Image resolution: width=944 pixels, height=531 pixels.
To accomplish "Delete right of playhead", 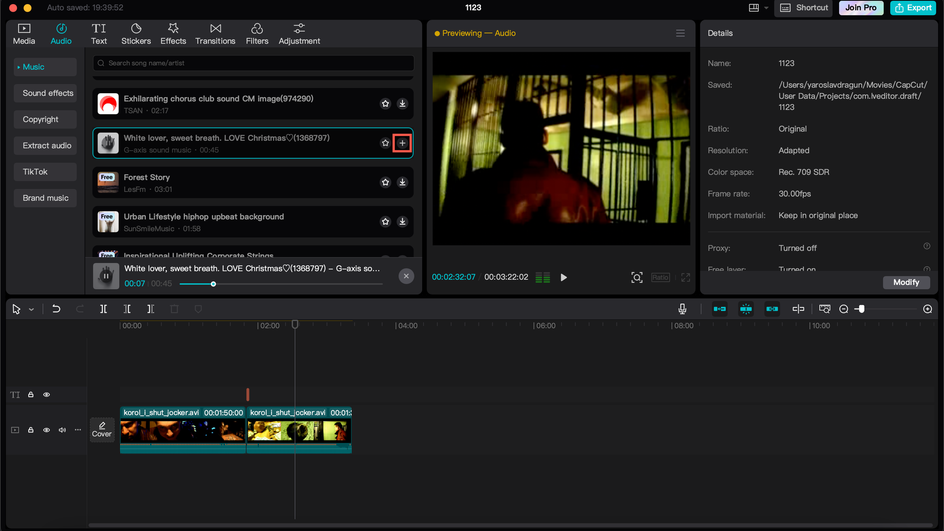I will (x=151, y=309).
